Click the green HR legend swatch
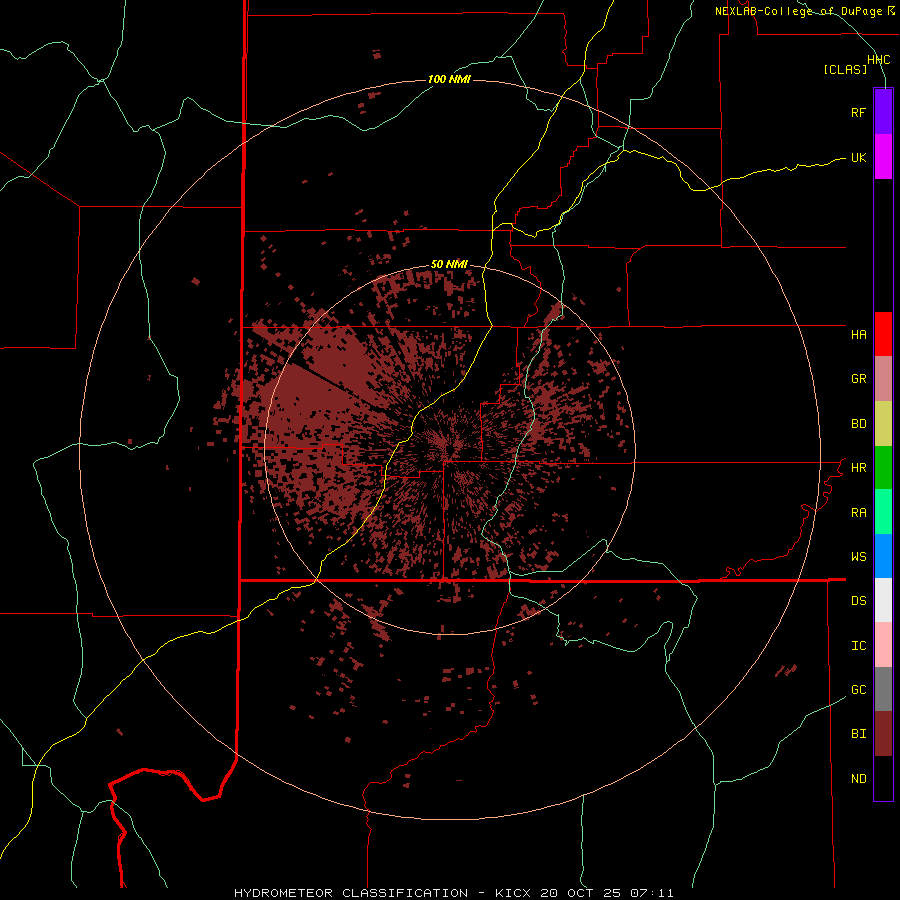900x900 pixels. (x=883, y=468)
